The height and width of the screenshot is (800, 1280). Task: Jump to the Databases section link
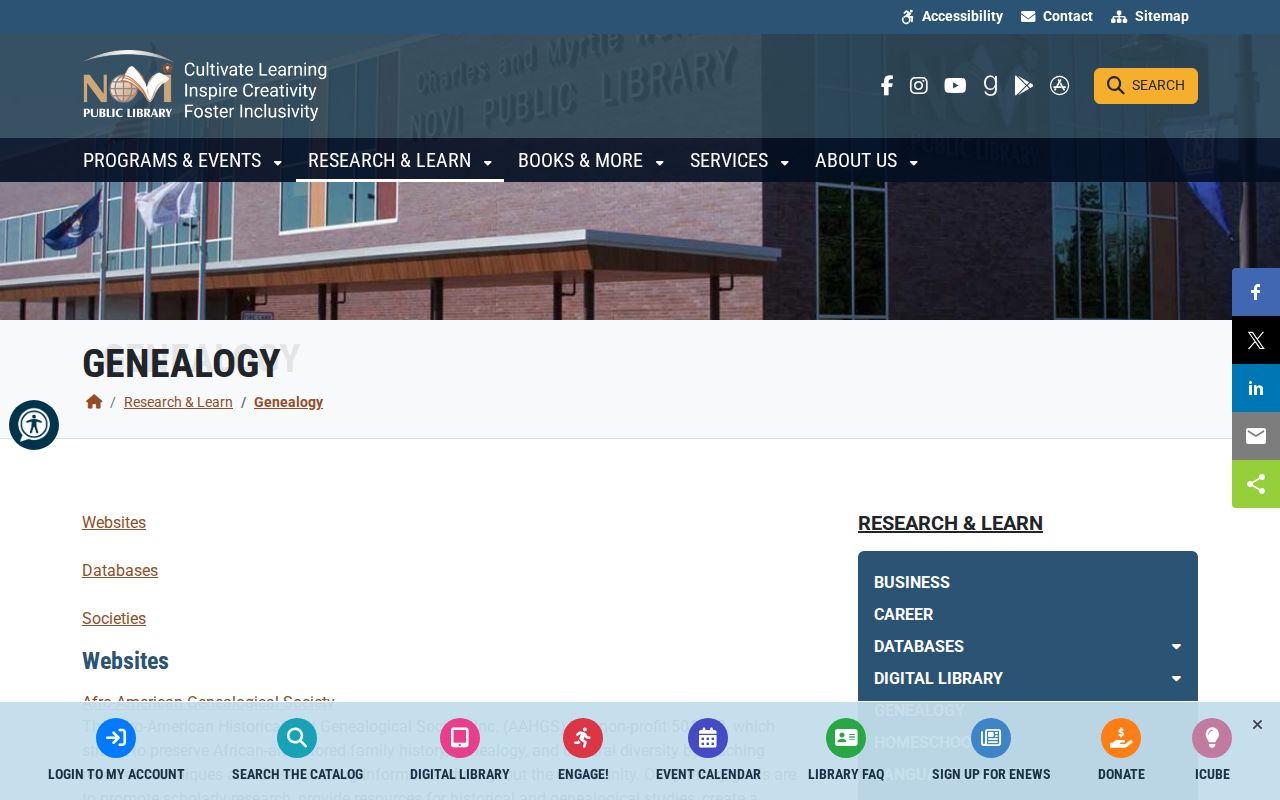coord(120,570)
